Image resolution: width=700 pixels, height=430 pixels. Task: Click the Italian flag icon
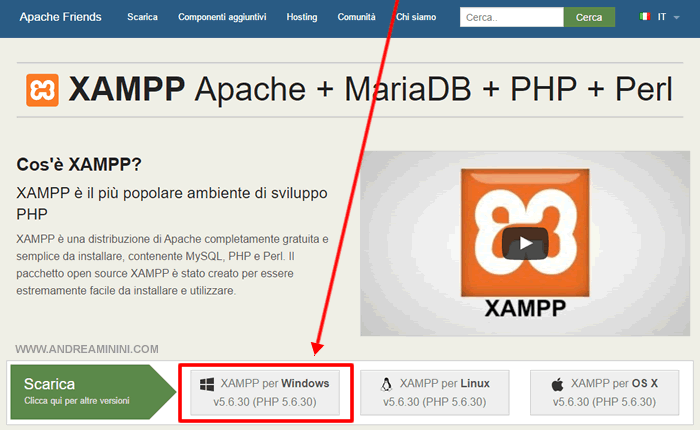pyautogui.click(x=645, y=17)
